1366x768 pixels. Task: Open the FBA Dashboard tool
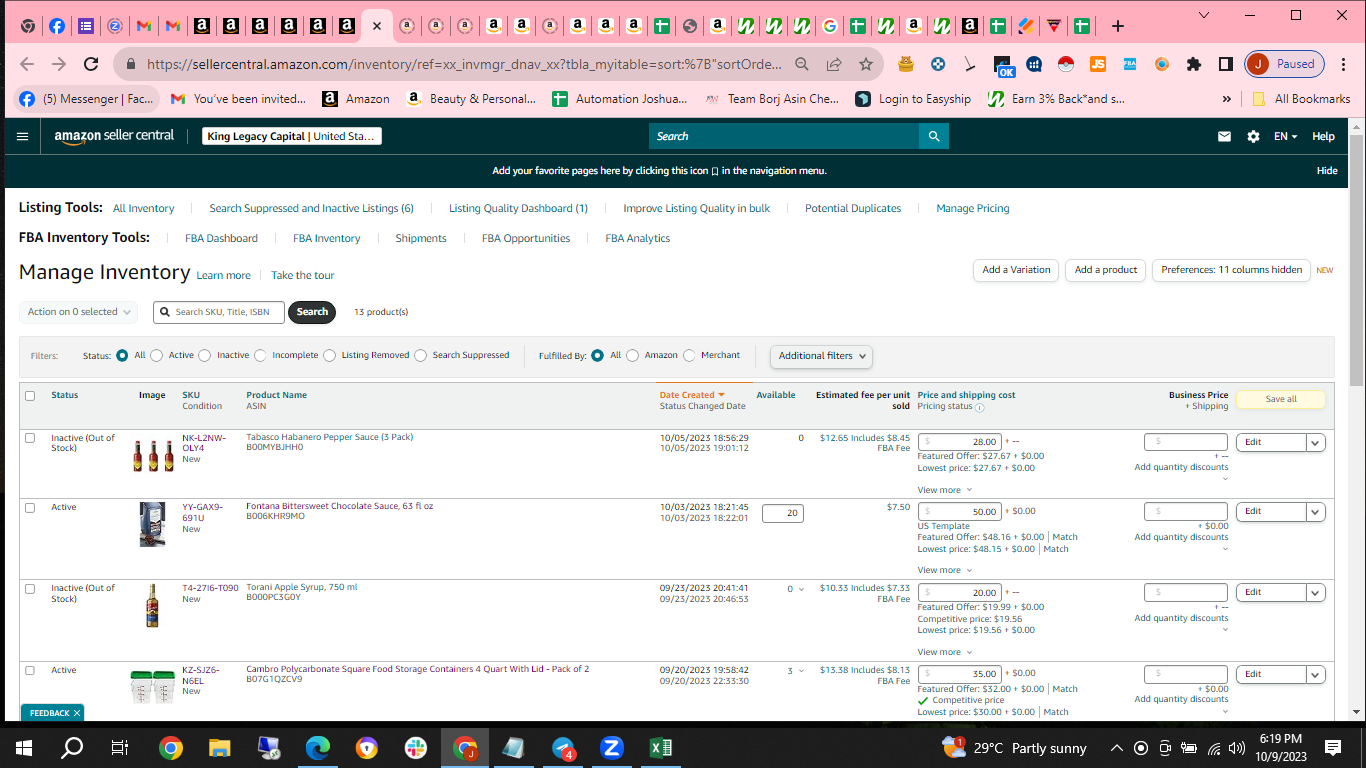pyautogui.click(x=221, y=238)
